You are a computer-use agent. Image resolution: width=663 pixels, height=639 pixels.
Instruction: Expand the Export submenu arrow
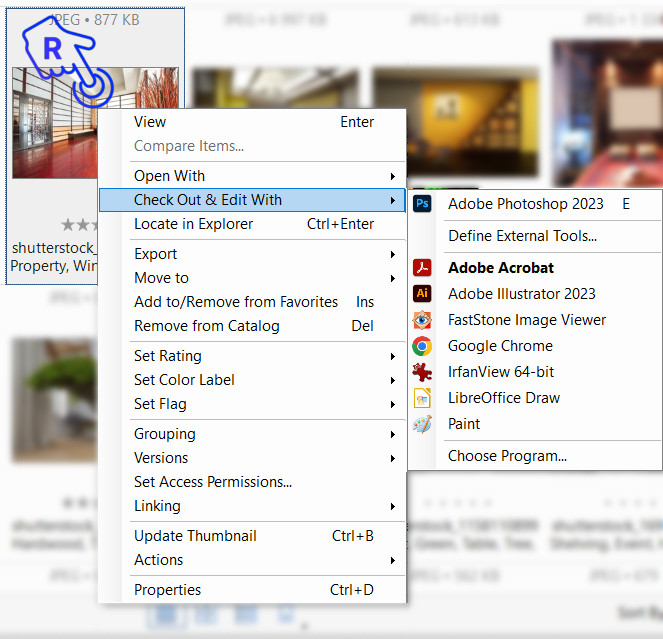tap(393, 254)
